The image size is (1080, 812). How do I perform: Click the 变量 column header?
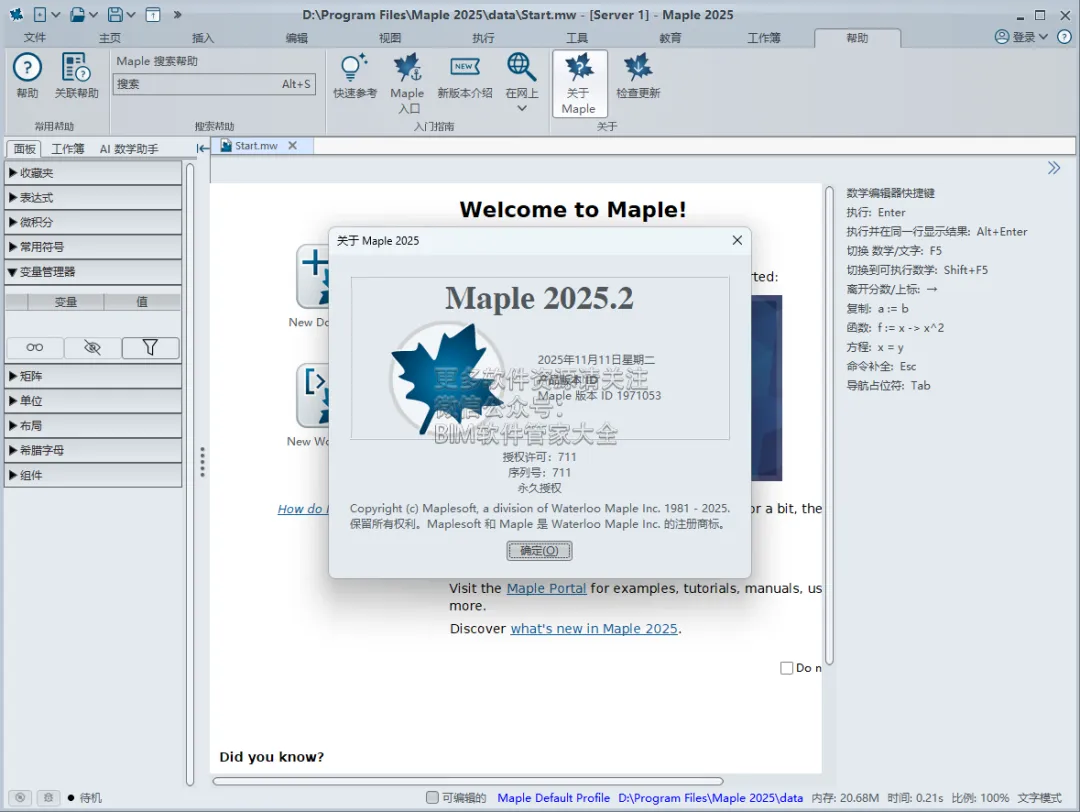[x=66, y=302]
